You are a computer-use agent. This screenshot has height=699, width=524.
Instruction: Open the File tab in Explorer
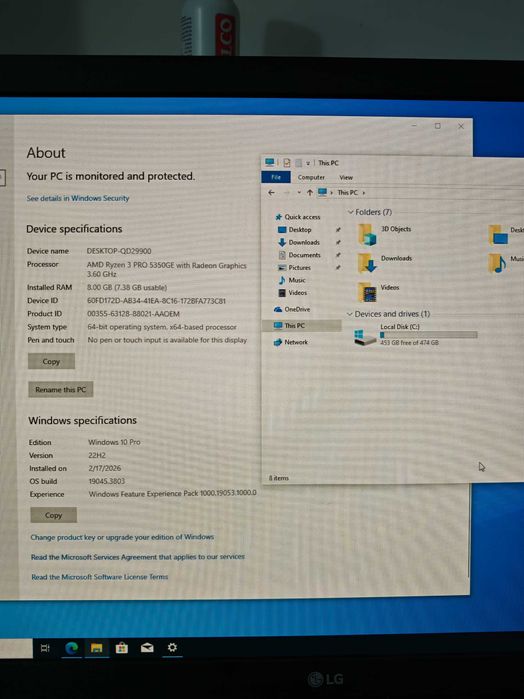276,177
